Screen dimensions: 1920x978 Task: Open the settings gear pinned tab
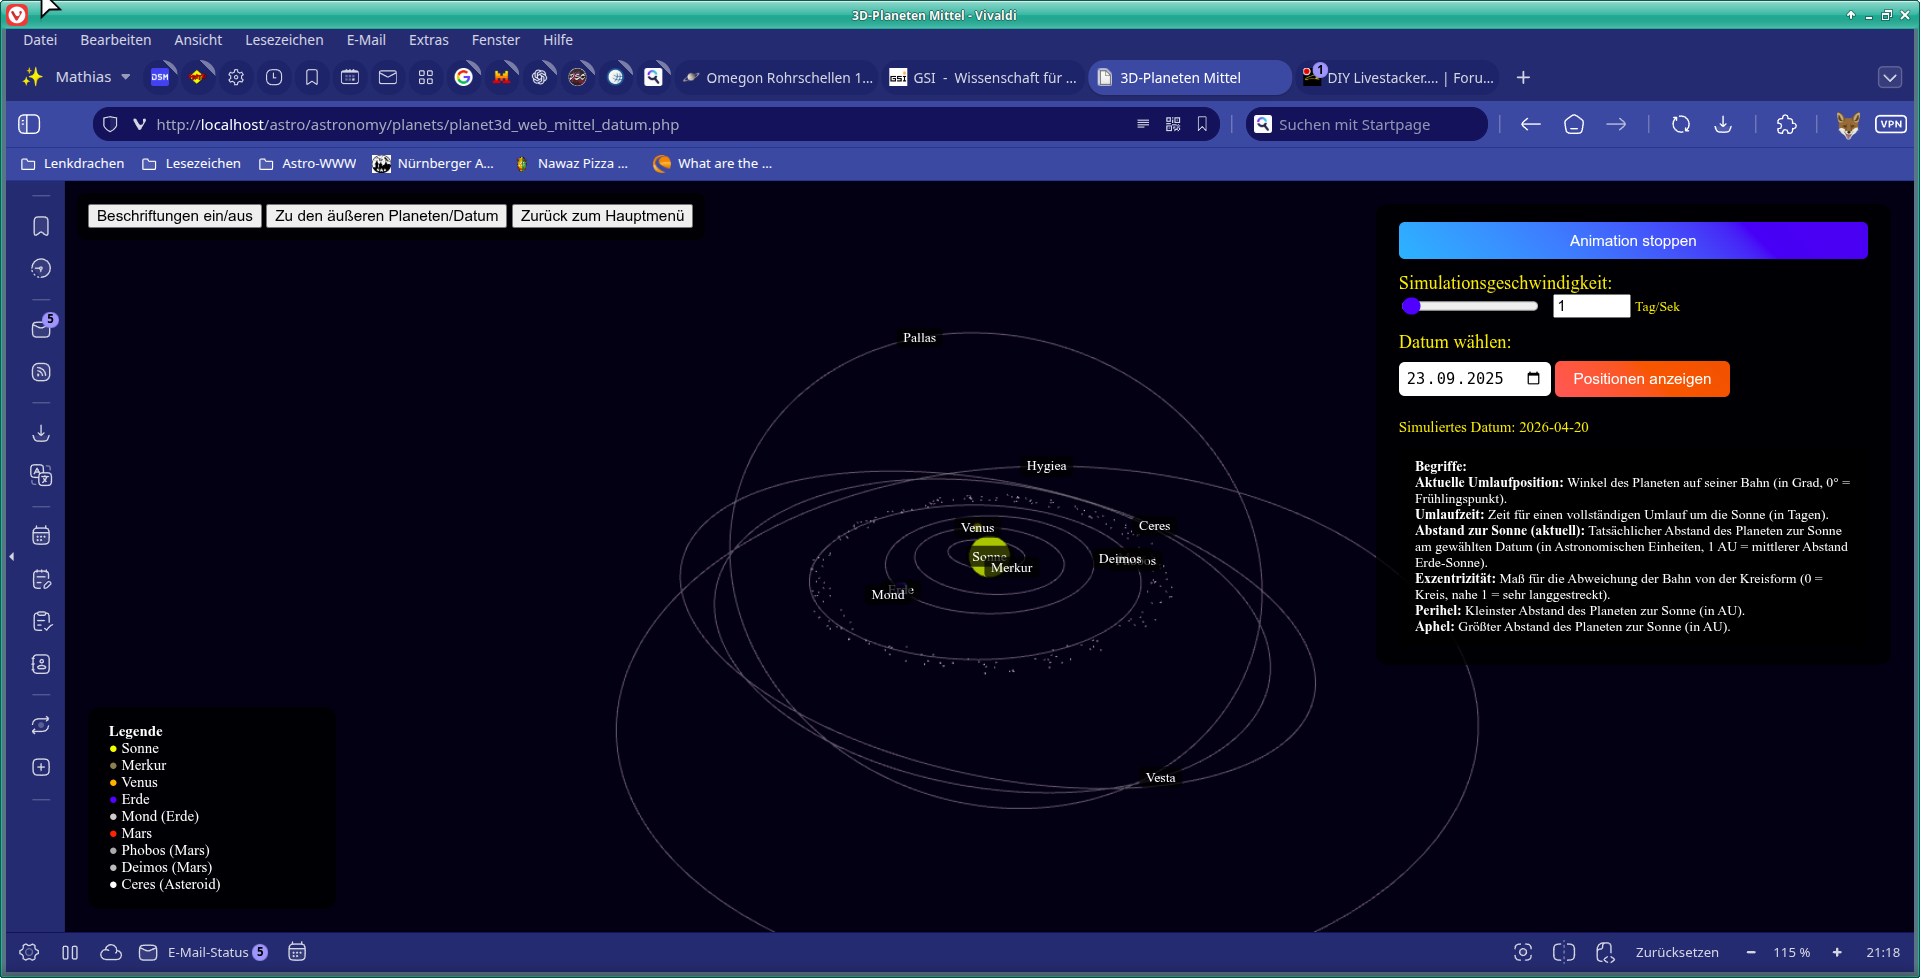point(236,77)
